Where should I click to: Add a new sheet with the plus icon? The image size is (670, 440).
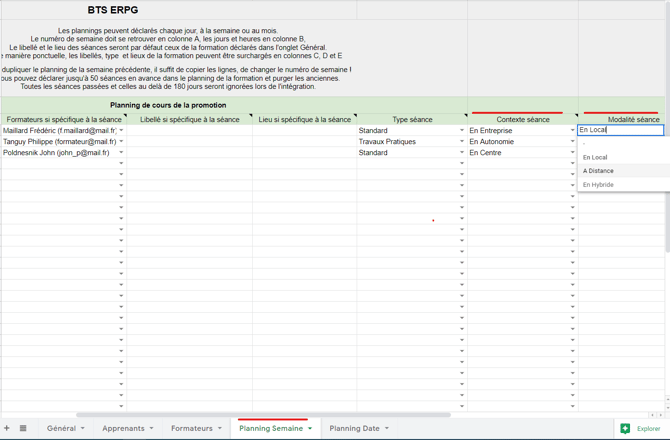6,428
